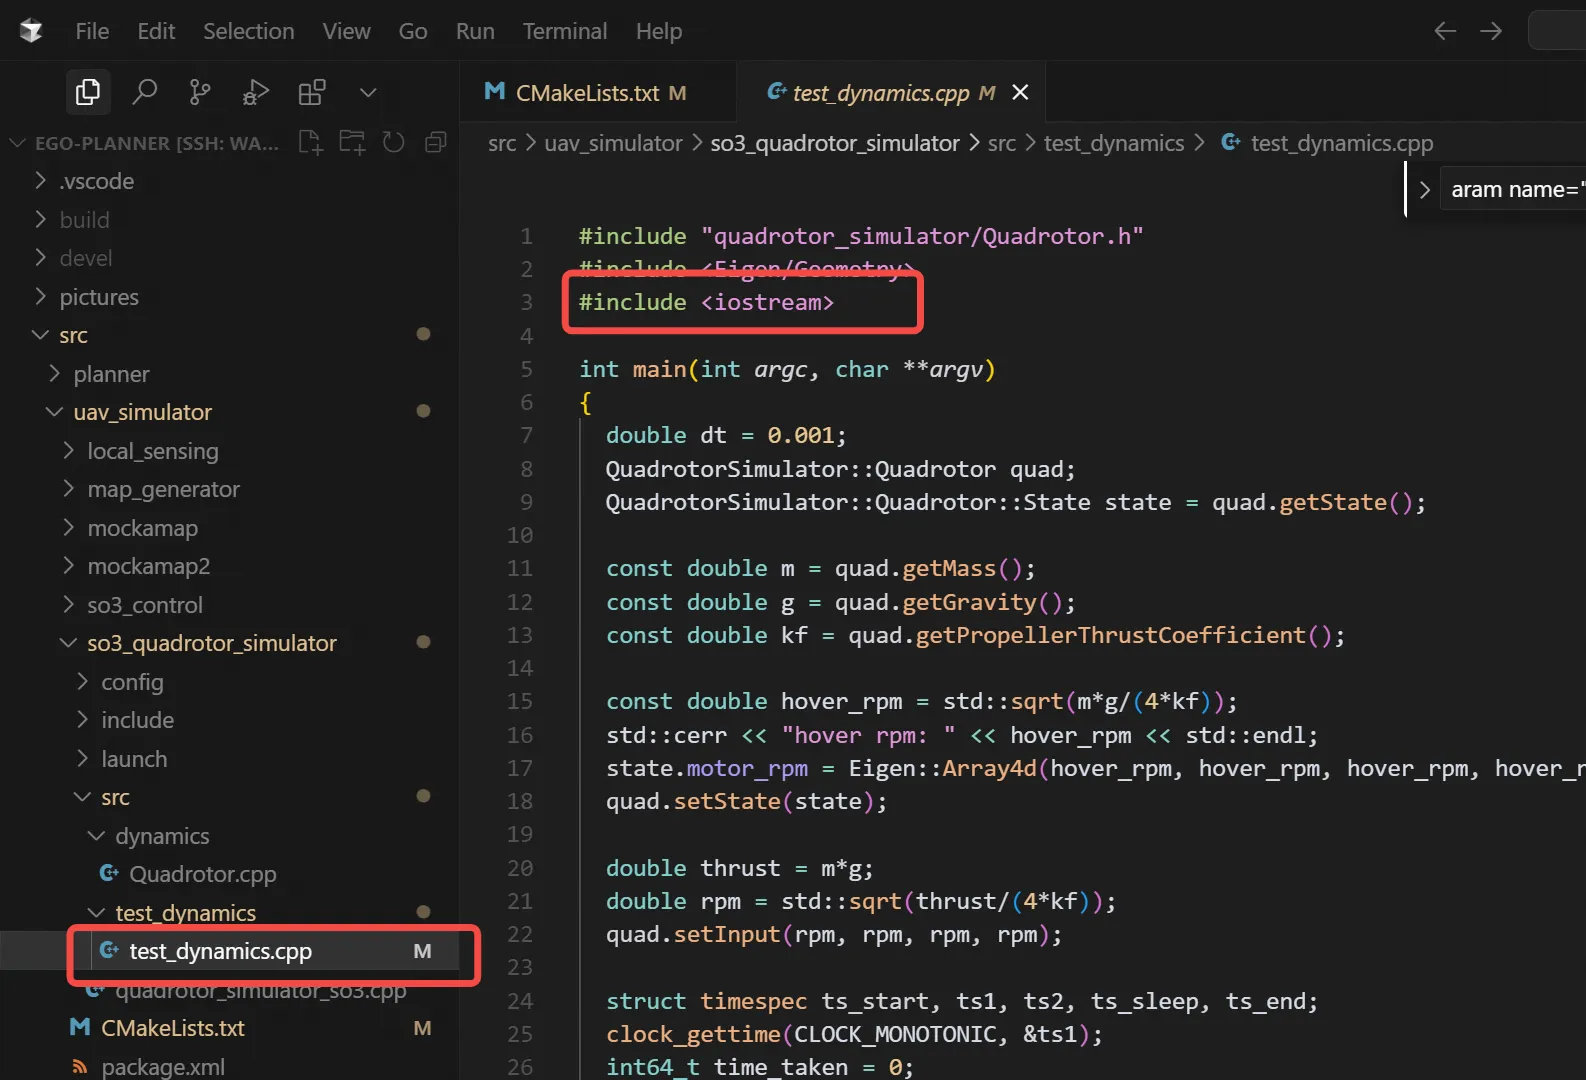
Task: Open the View menu
Action: click(346, 31)
